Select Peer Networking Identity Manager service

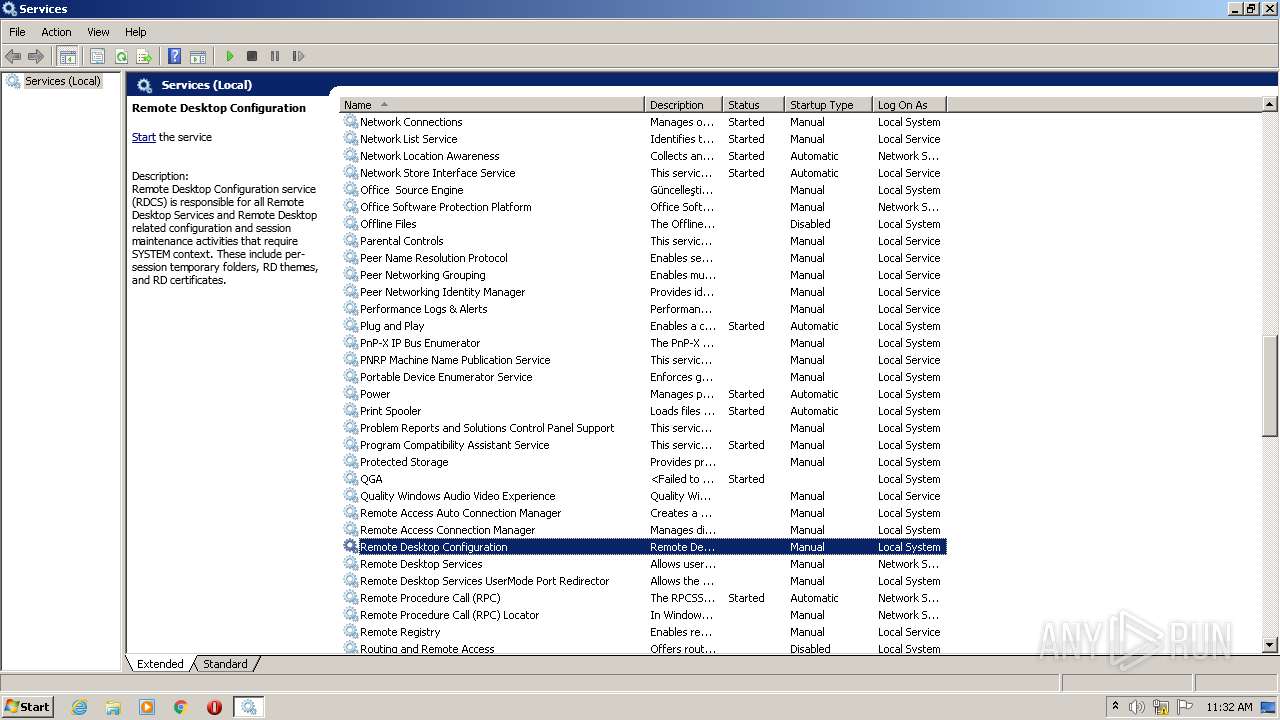pyautogui.click(x=643, y=292)
